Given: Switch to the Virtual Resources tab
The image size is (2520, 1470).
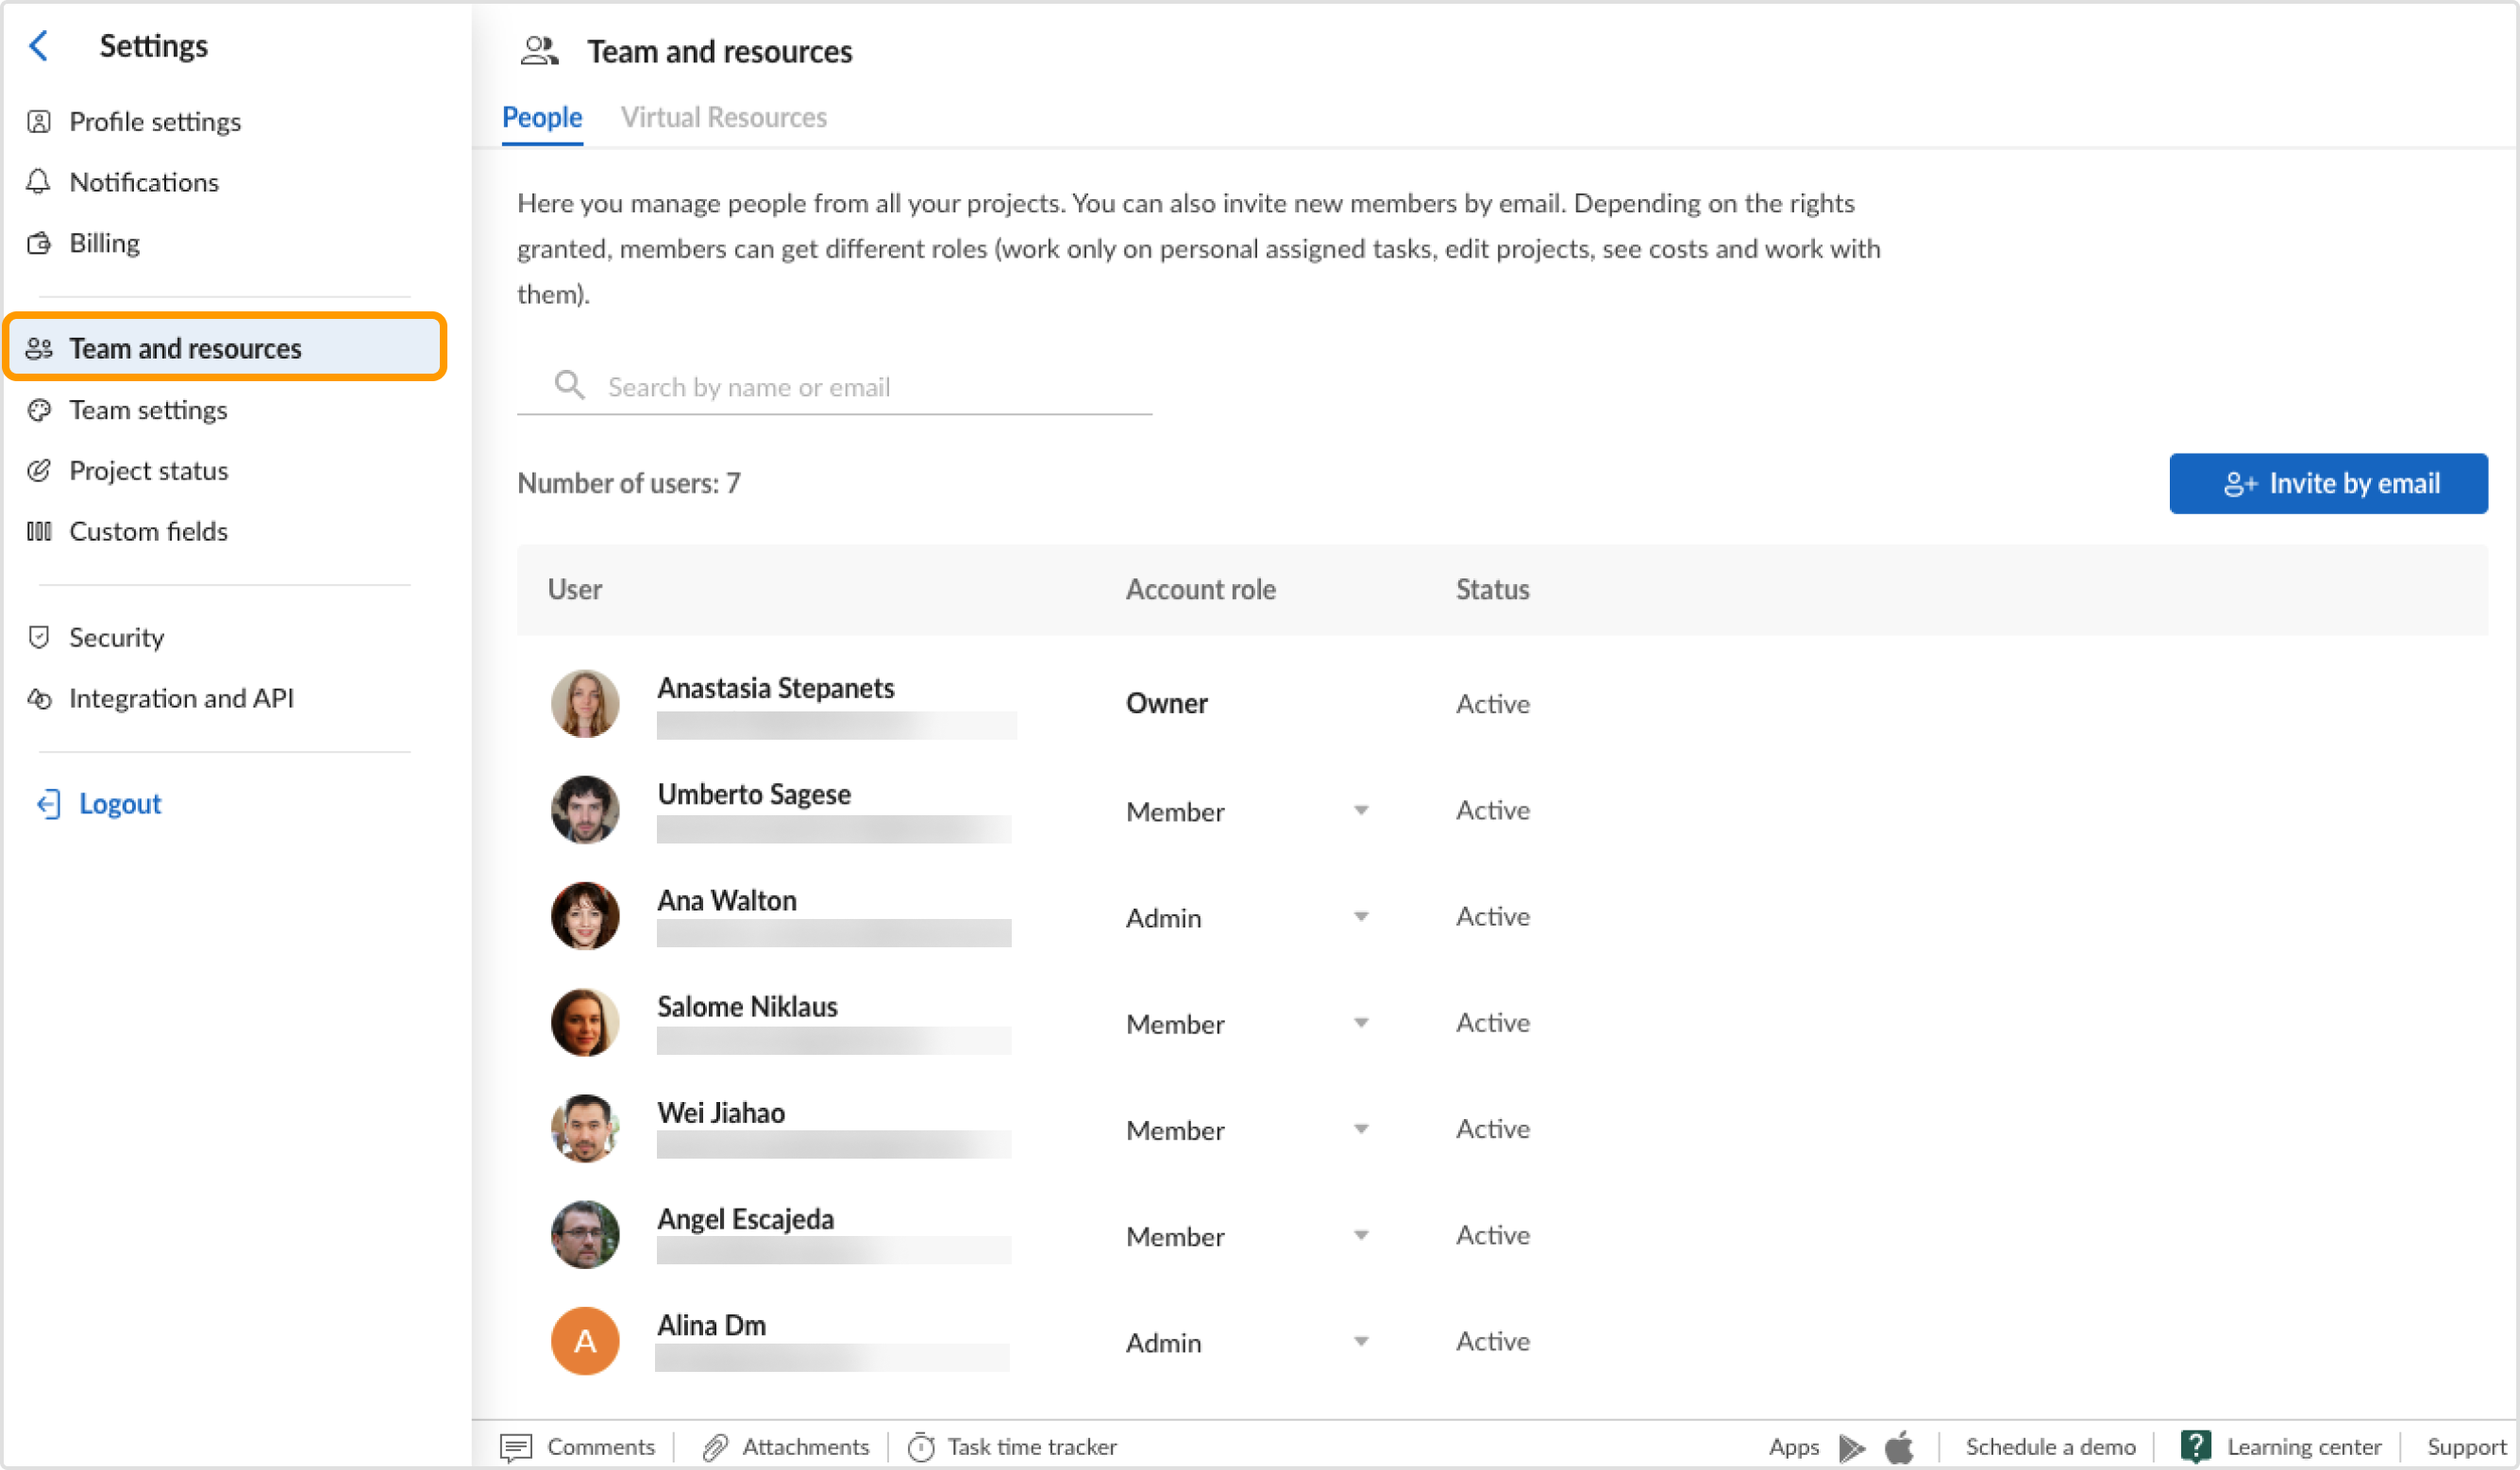Looking at the screenshot, I should point(724,117).
